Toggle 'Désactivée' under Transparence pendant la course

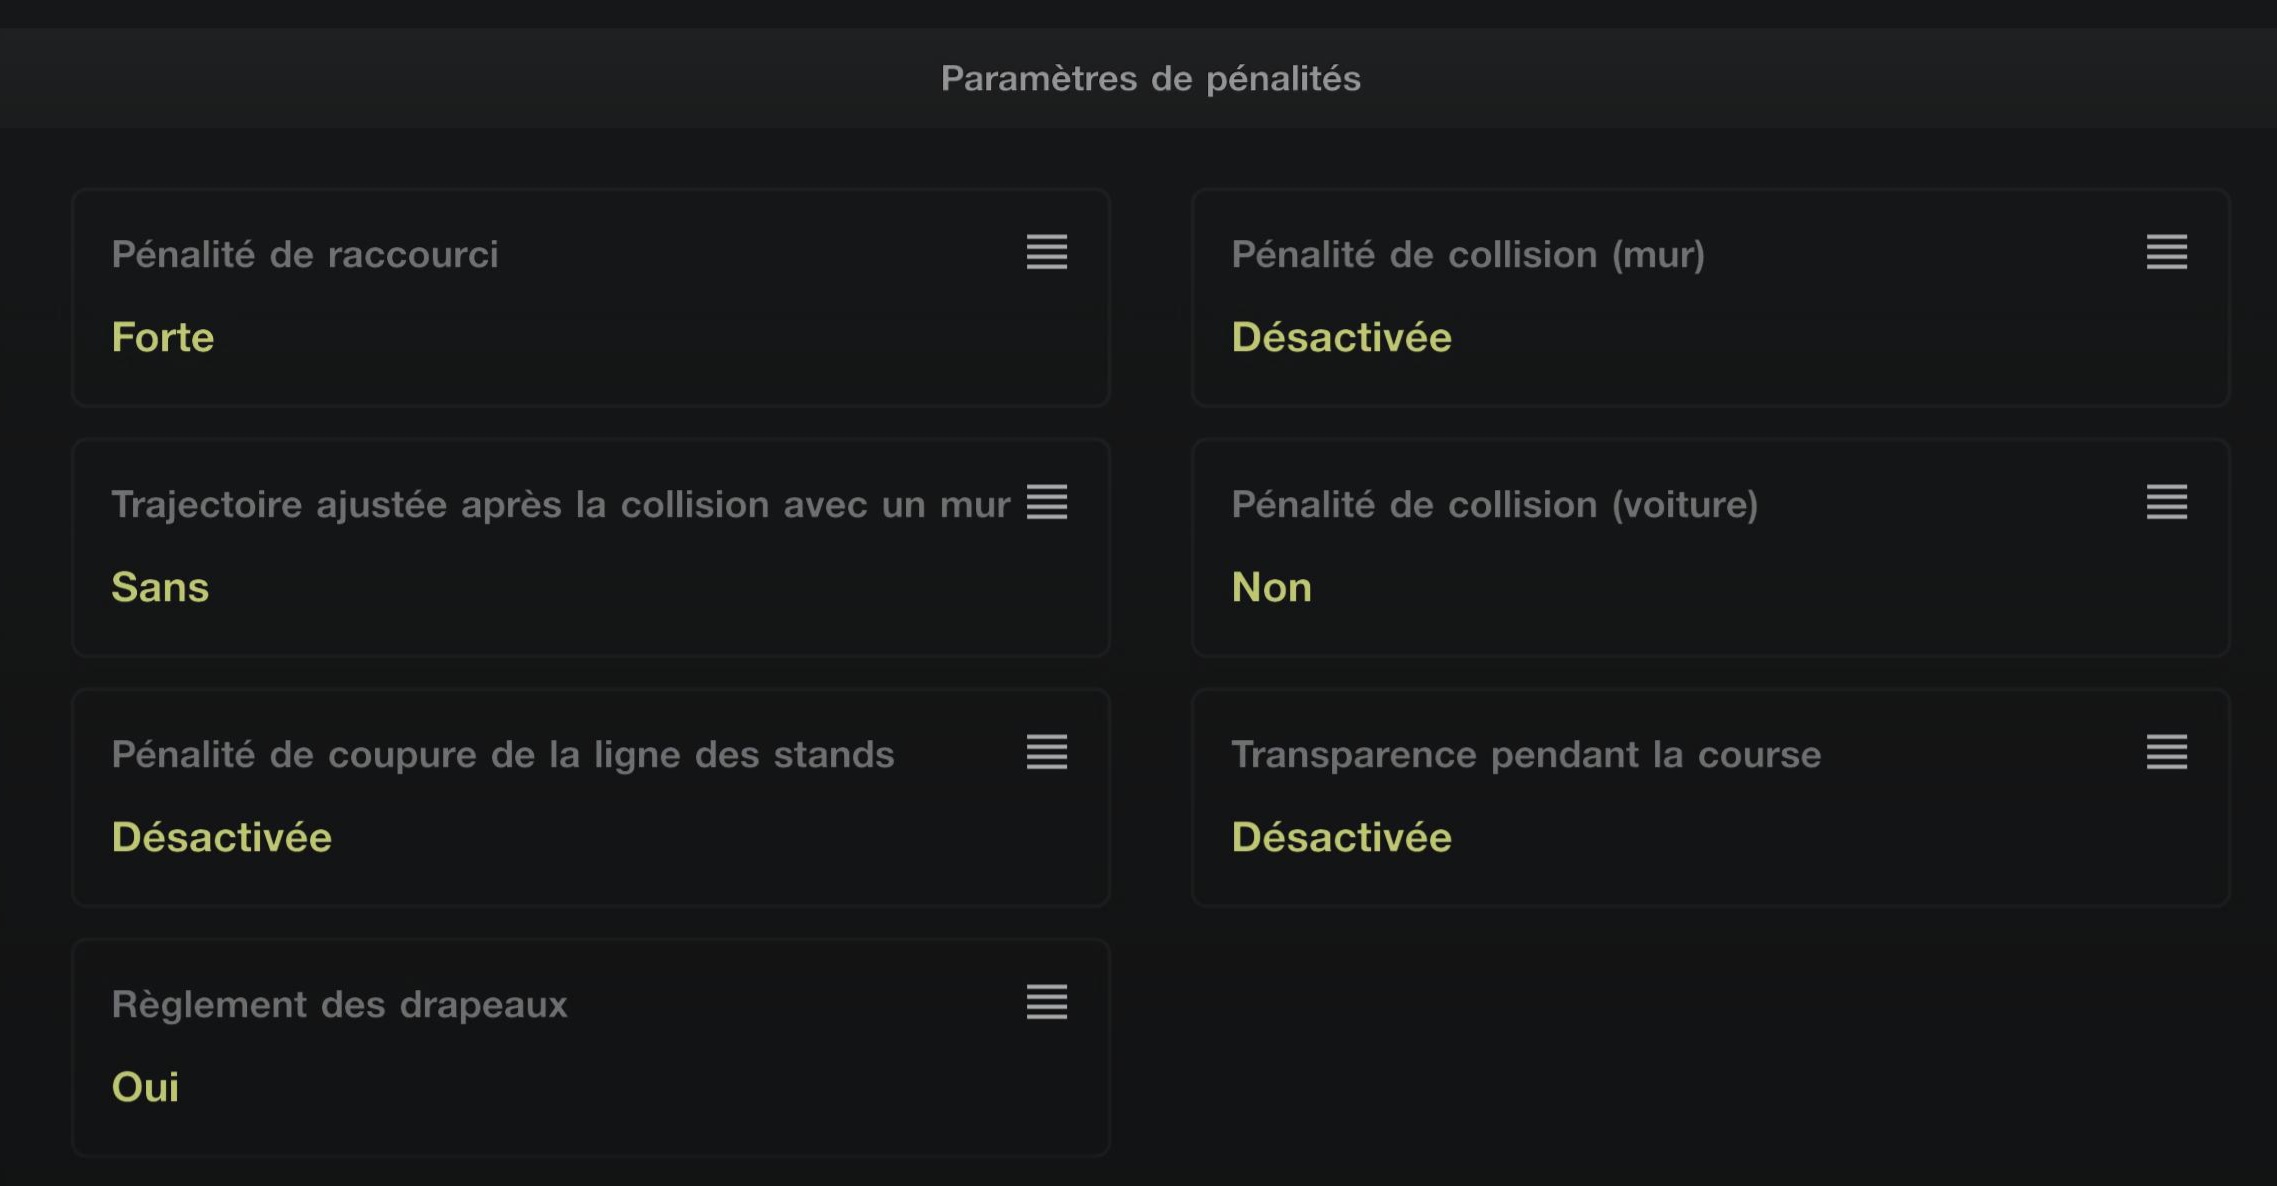[1341, 837]
